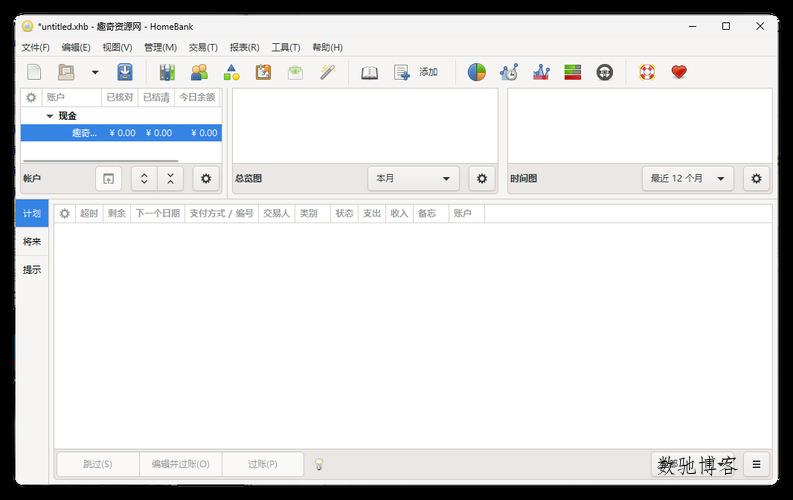Open accounts panel gear settings
The image size is (793, 500).
point(206,178)
